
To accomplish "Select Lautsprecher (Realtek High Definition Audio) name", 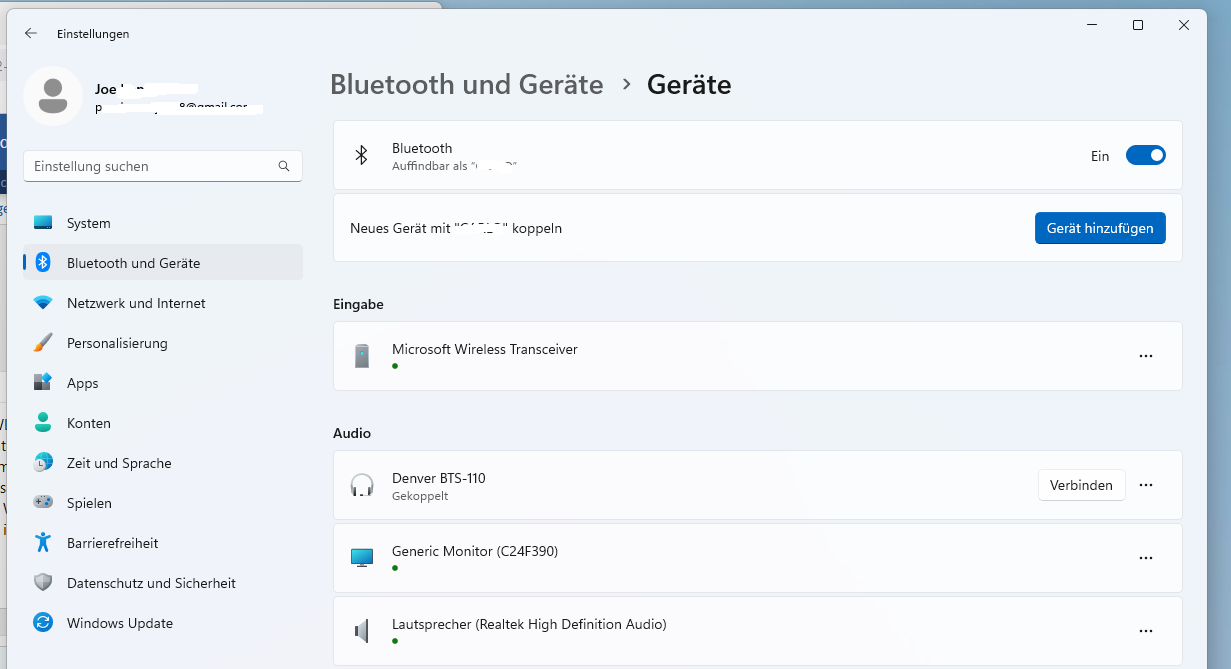I will tap(529, 624).
